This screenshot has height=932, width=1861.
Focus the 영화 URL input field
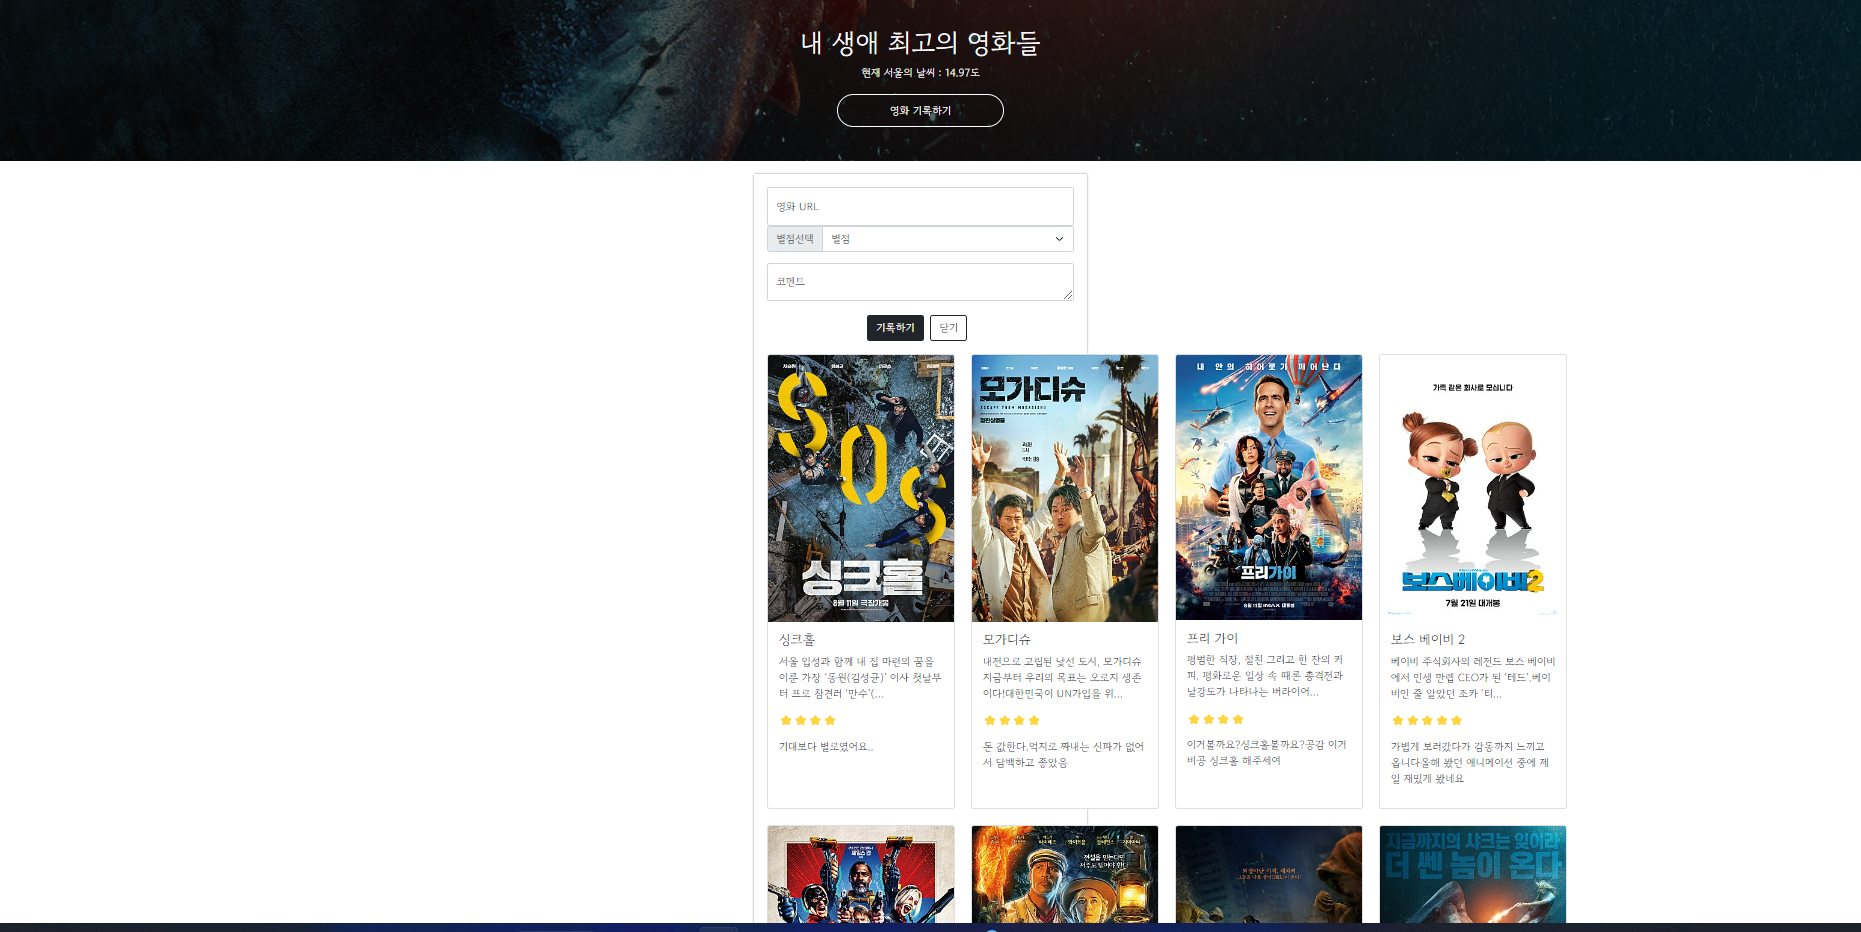pos(920,206)
